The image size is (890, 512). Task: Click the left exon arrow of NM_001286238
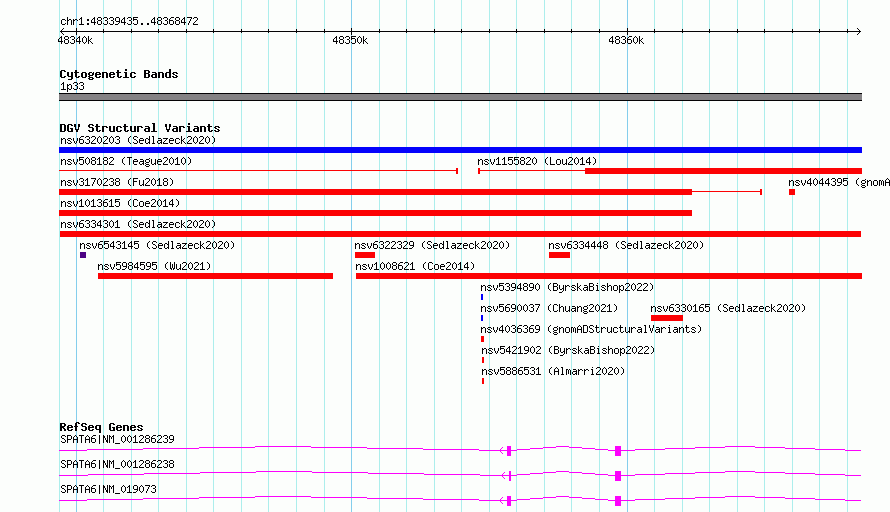click(507, 476)
